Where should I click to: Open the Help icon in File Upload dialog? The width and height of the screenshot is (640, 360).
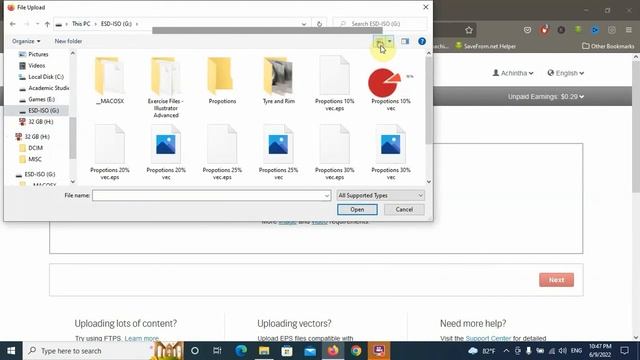tap(422, 41)
